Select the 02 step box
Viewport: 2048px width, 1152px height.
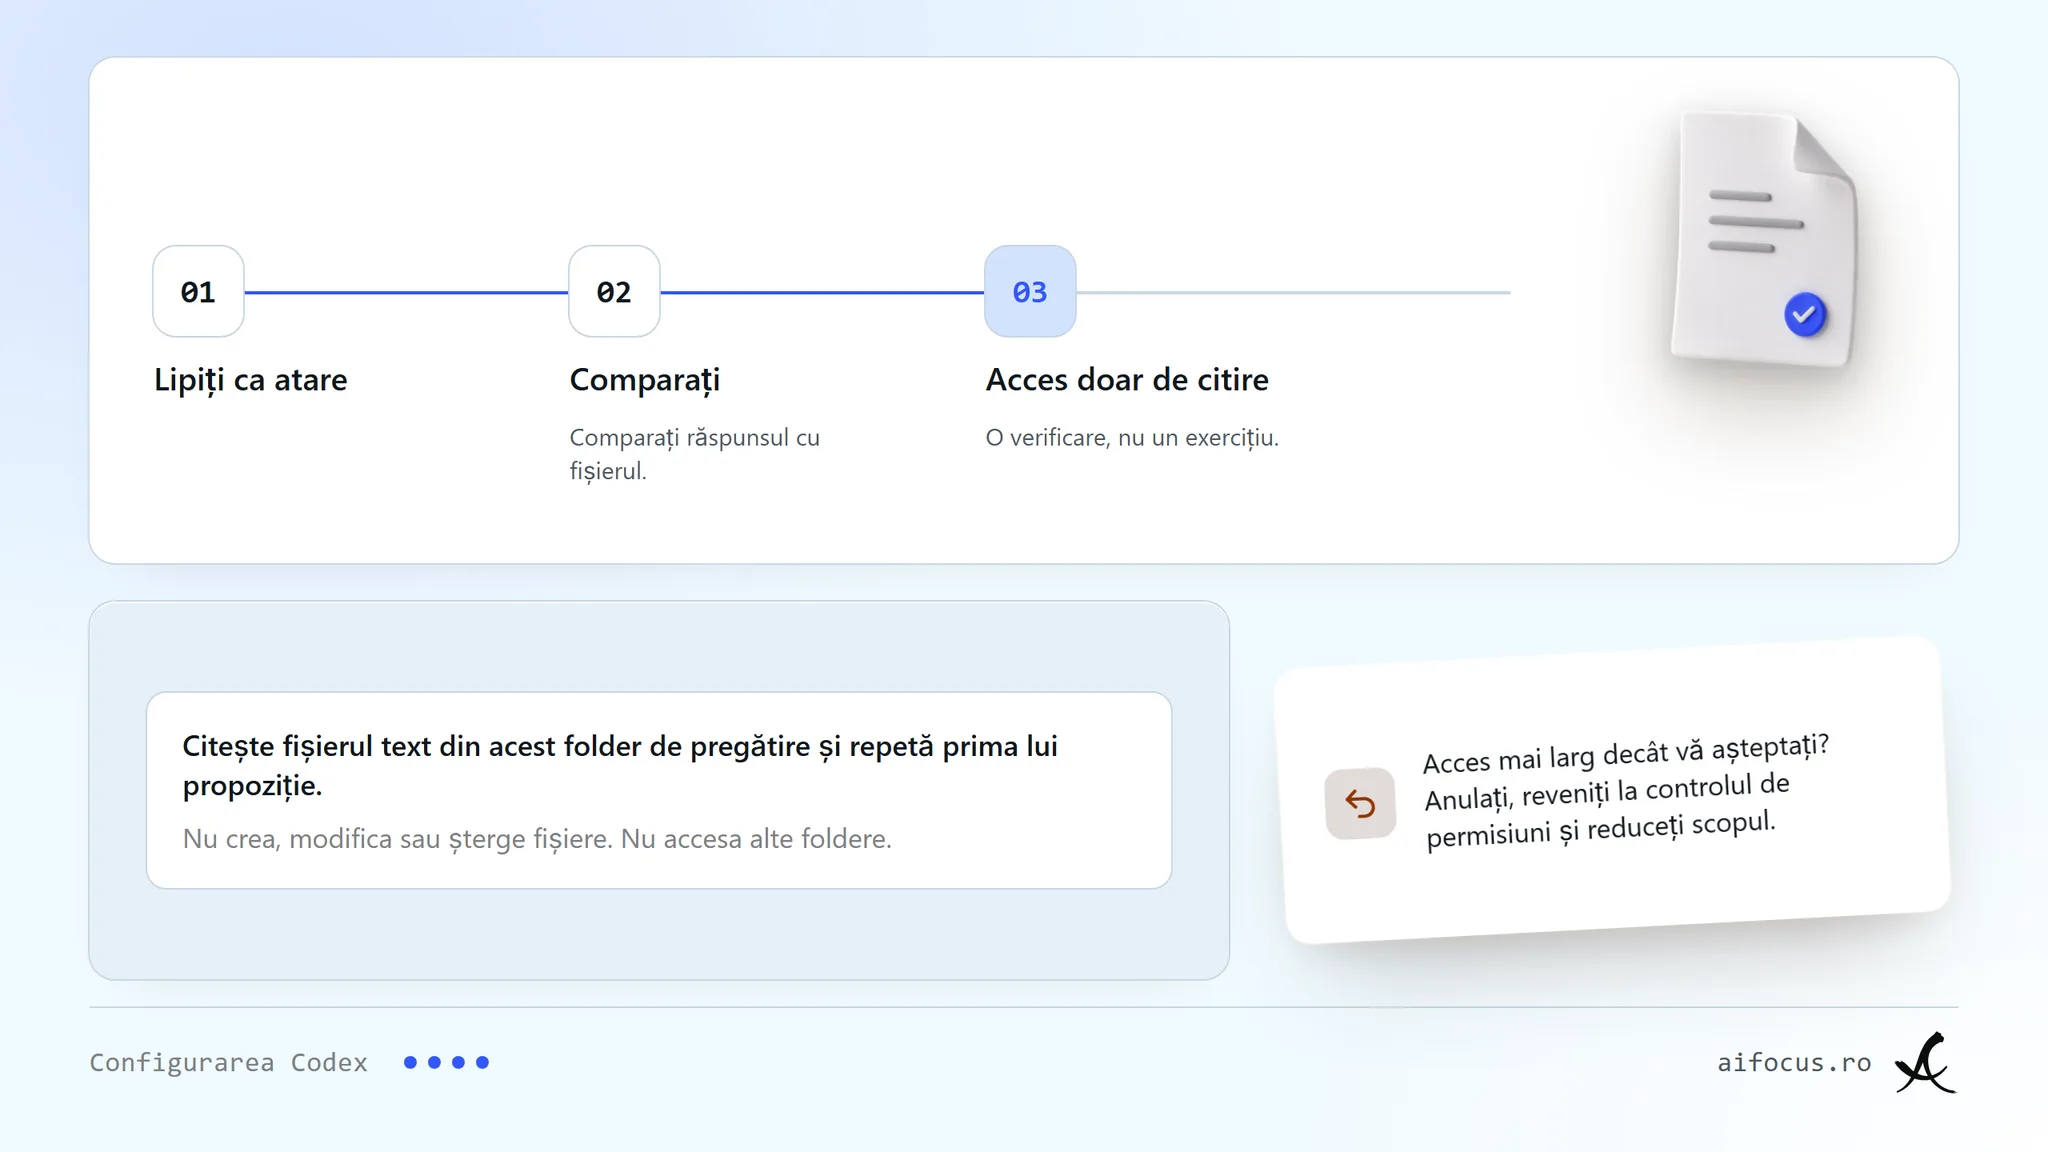coord(614,291)
